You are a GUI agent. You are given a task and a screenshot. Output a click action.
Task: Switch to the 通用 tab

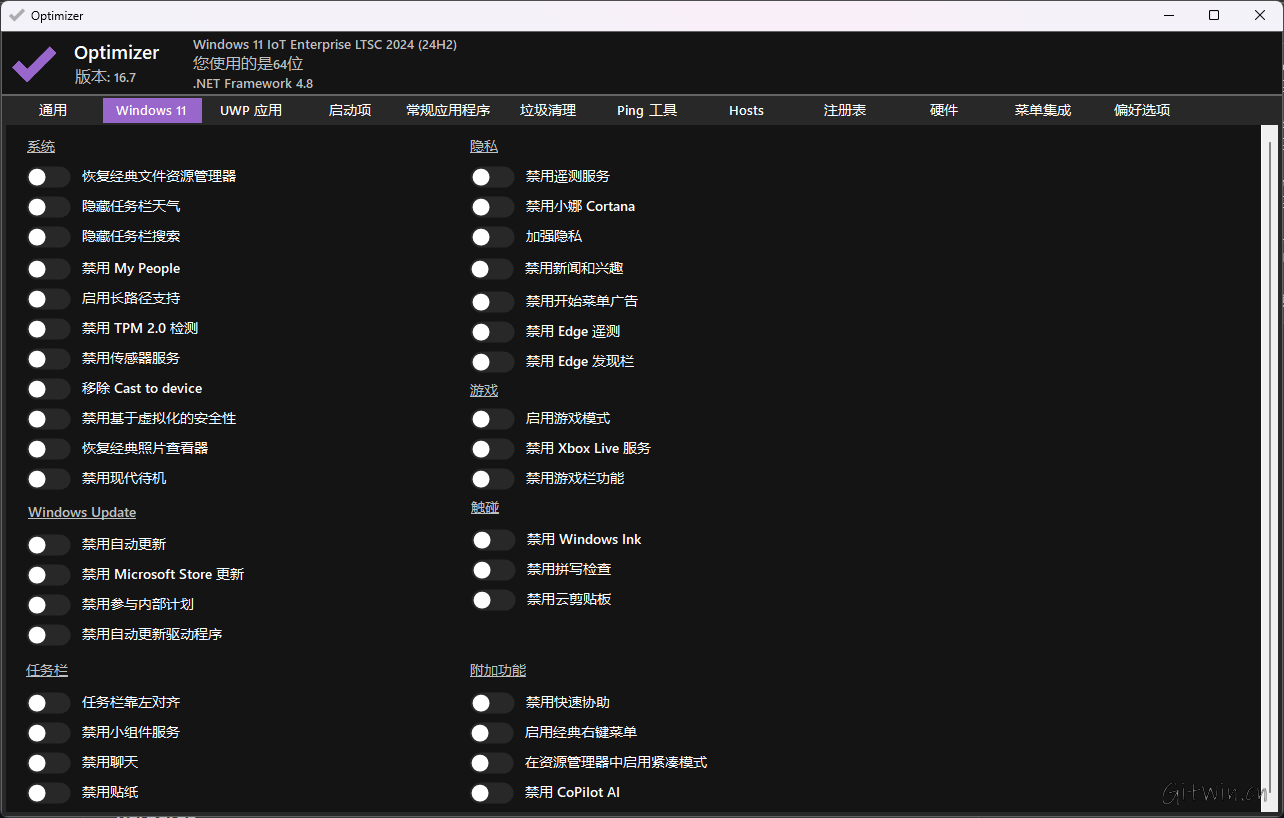point(52,110)
